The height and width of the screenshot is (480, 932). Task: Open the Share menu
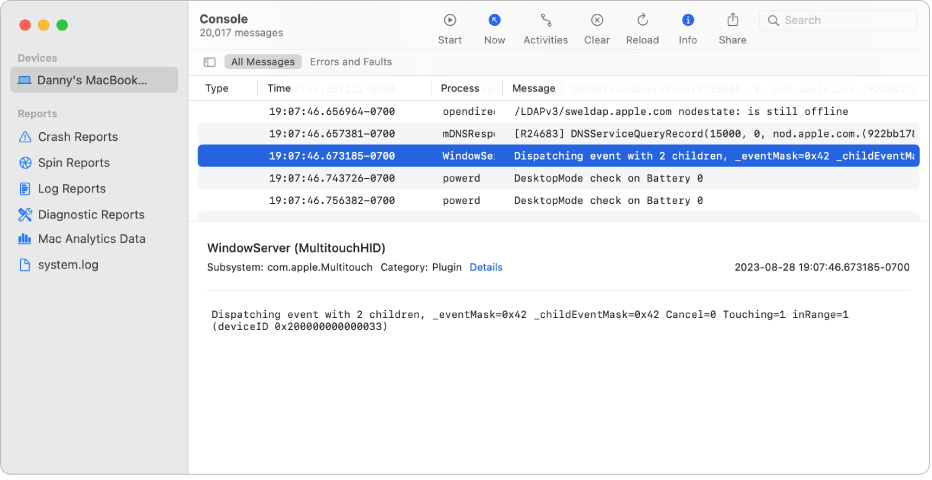coord(732,20)
